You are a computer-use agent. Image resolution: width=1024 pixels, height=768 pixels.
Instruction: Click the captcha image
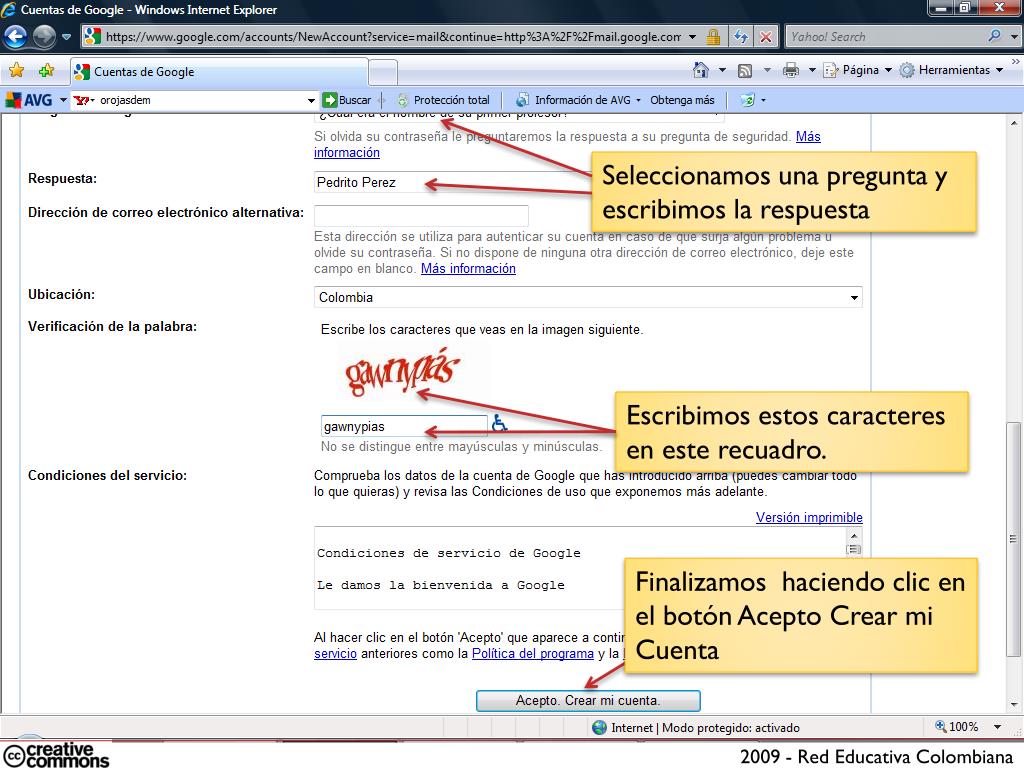click(x=402, y=372)
